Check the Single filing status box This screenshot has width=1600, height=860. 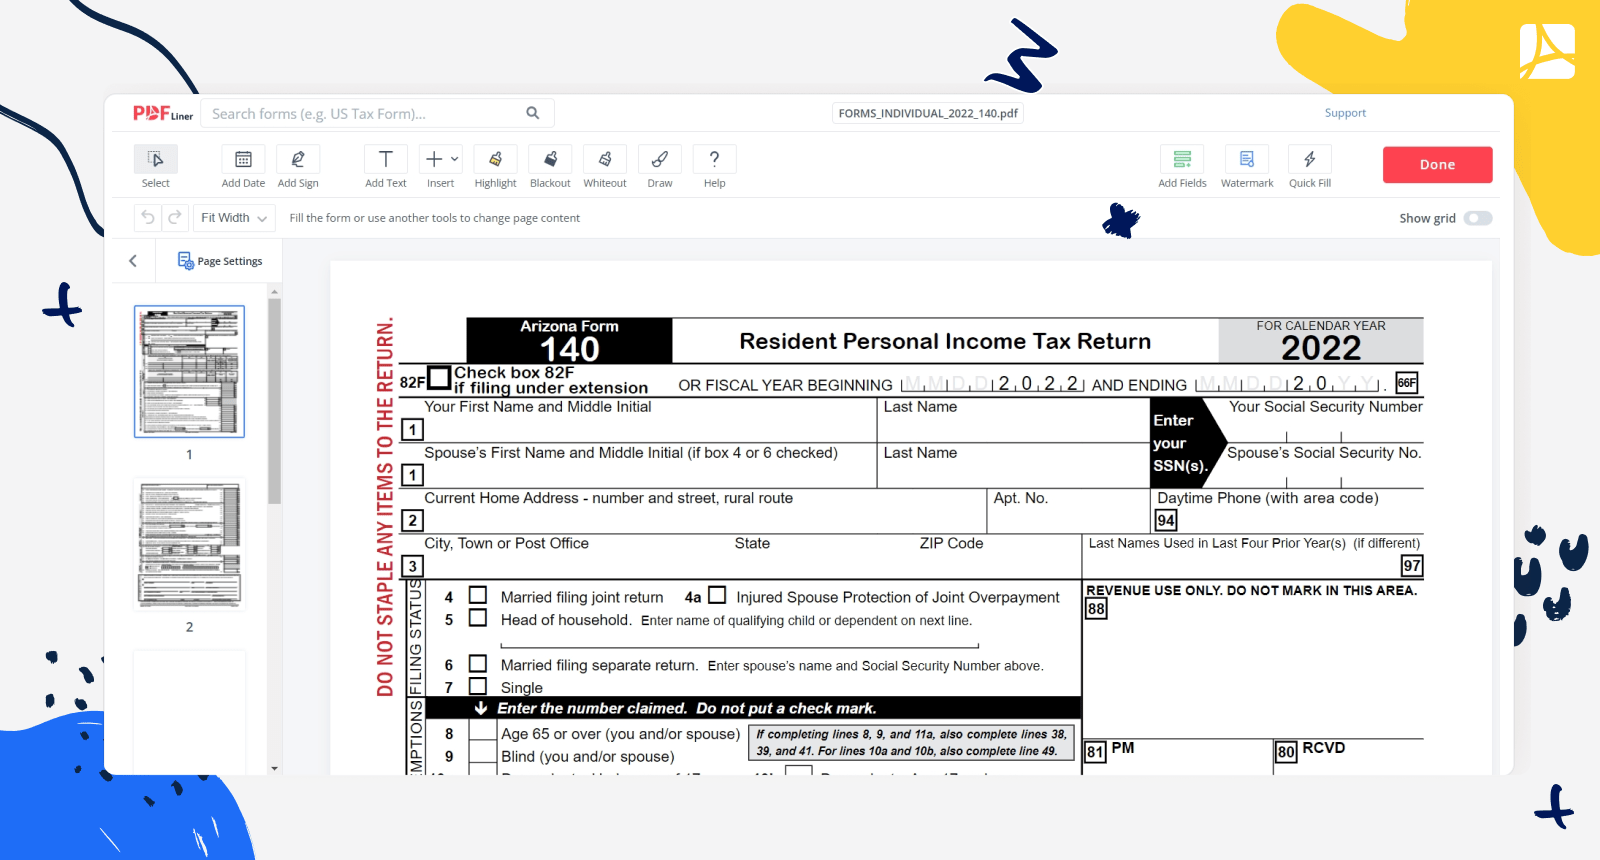point(478,686)
